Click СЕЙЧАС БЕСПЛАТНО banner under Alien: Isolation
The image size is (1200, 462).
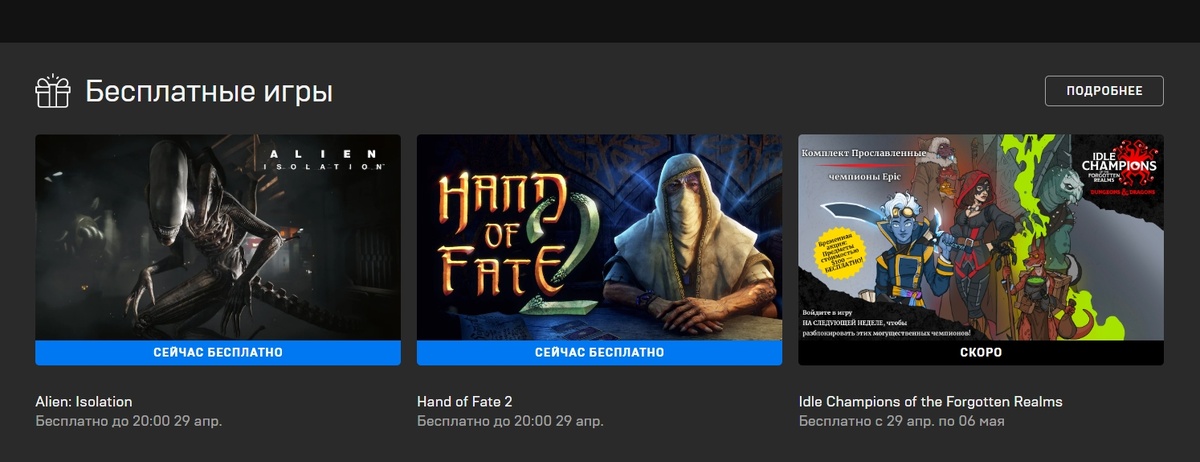click(x=218, y=353)
